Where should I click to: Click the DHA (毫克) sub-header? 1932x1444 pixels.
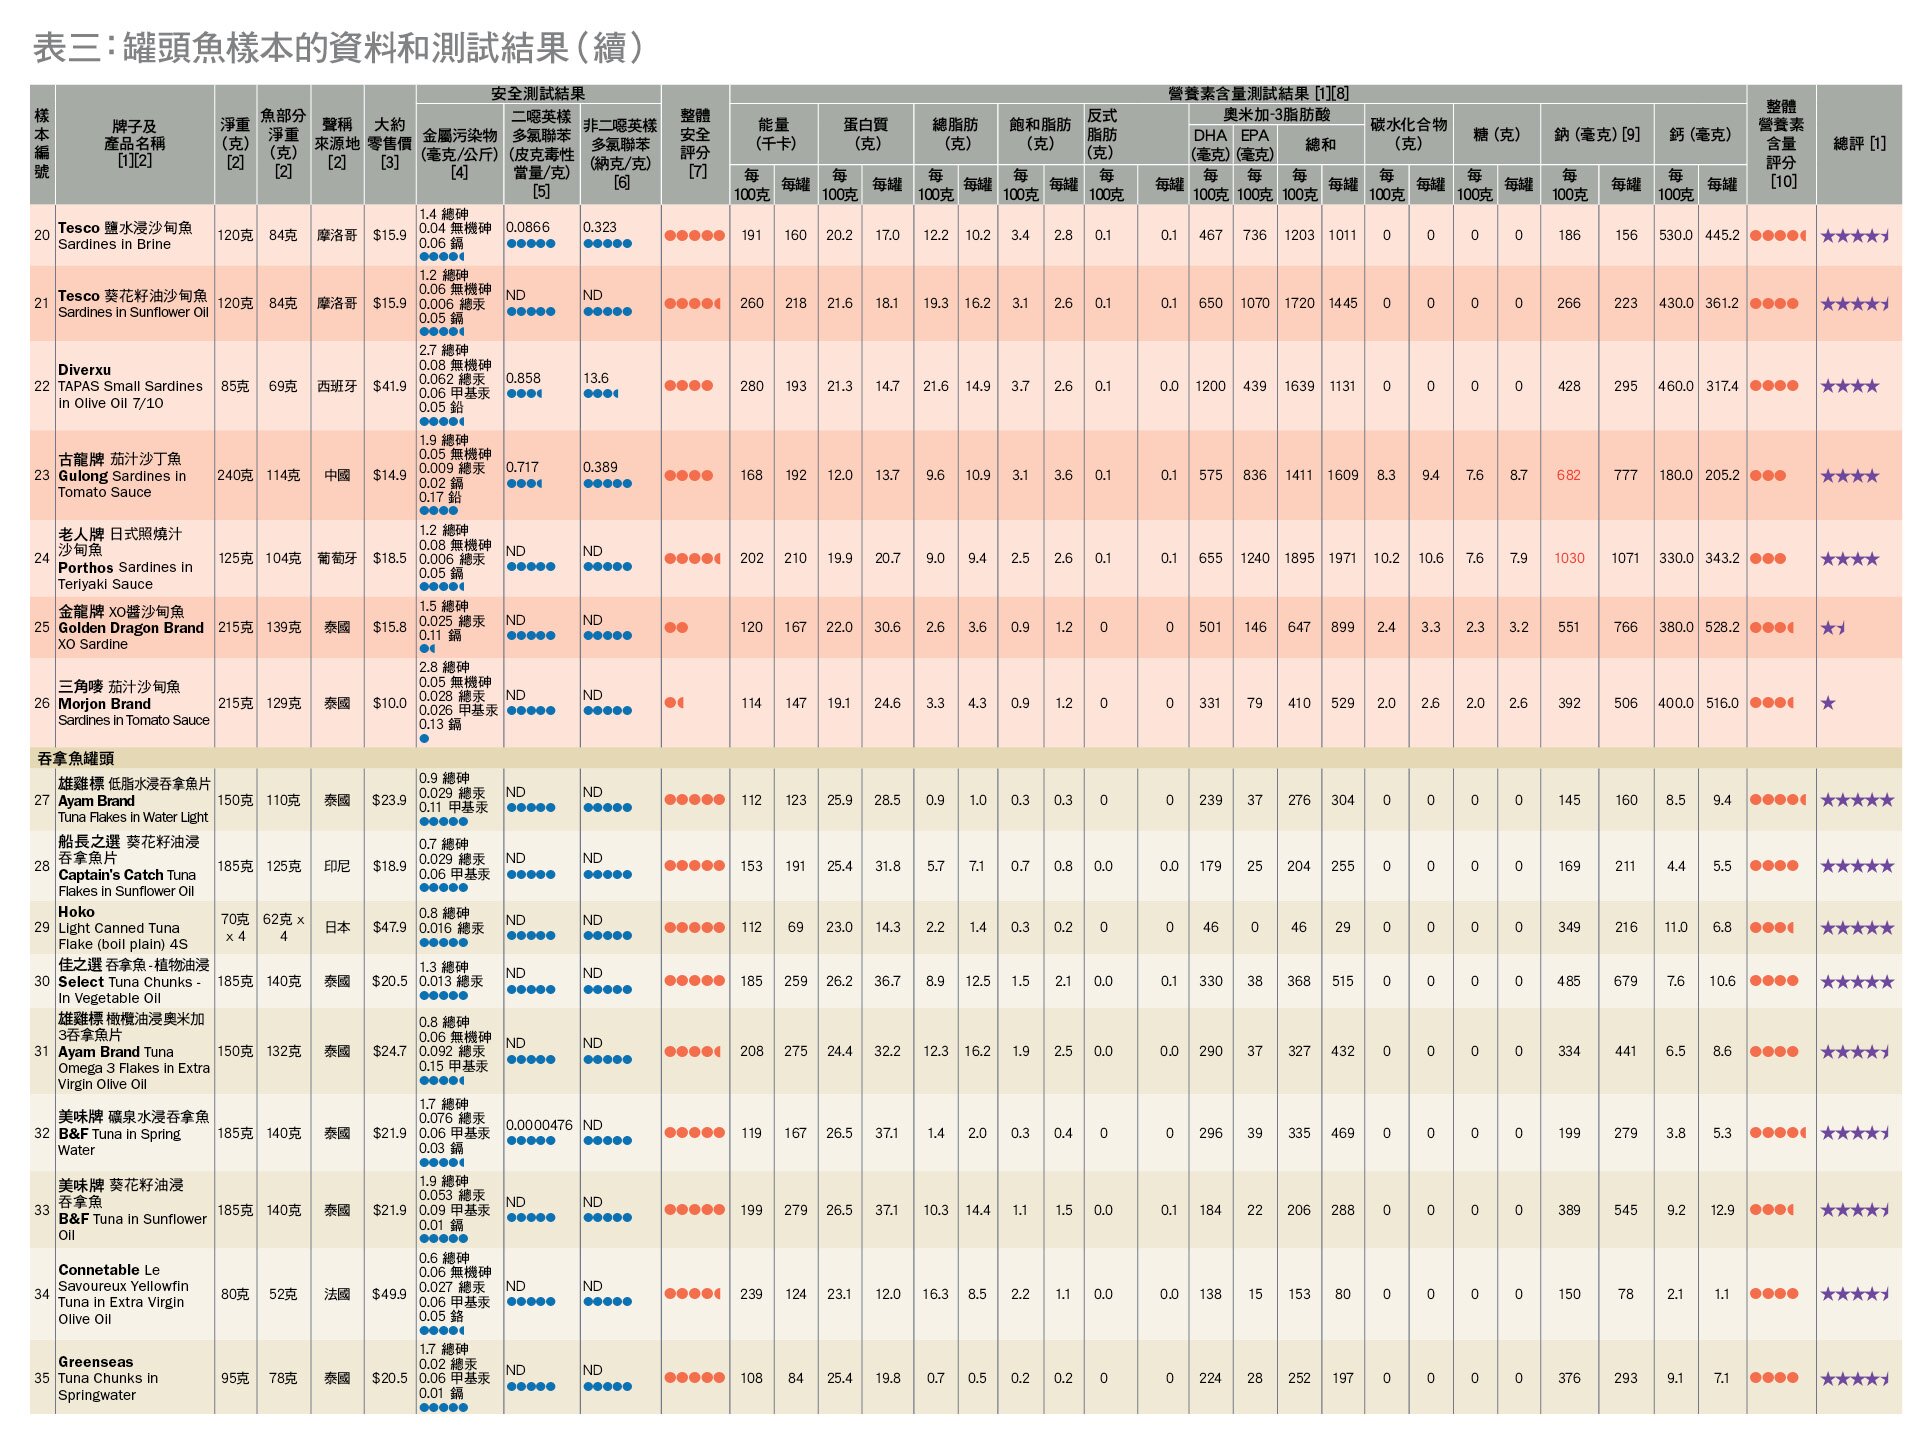tap(1210, 144)
